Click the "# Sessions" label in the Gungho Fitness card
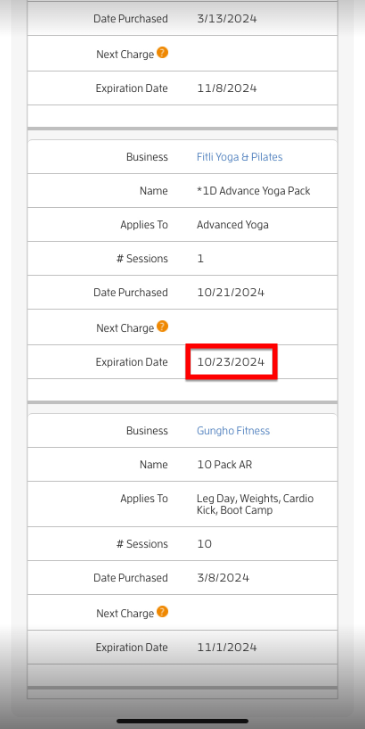 click(142, 544)
